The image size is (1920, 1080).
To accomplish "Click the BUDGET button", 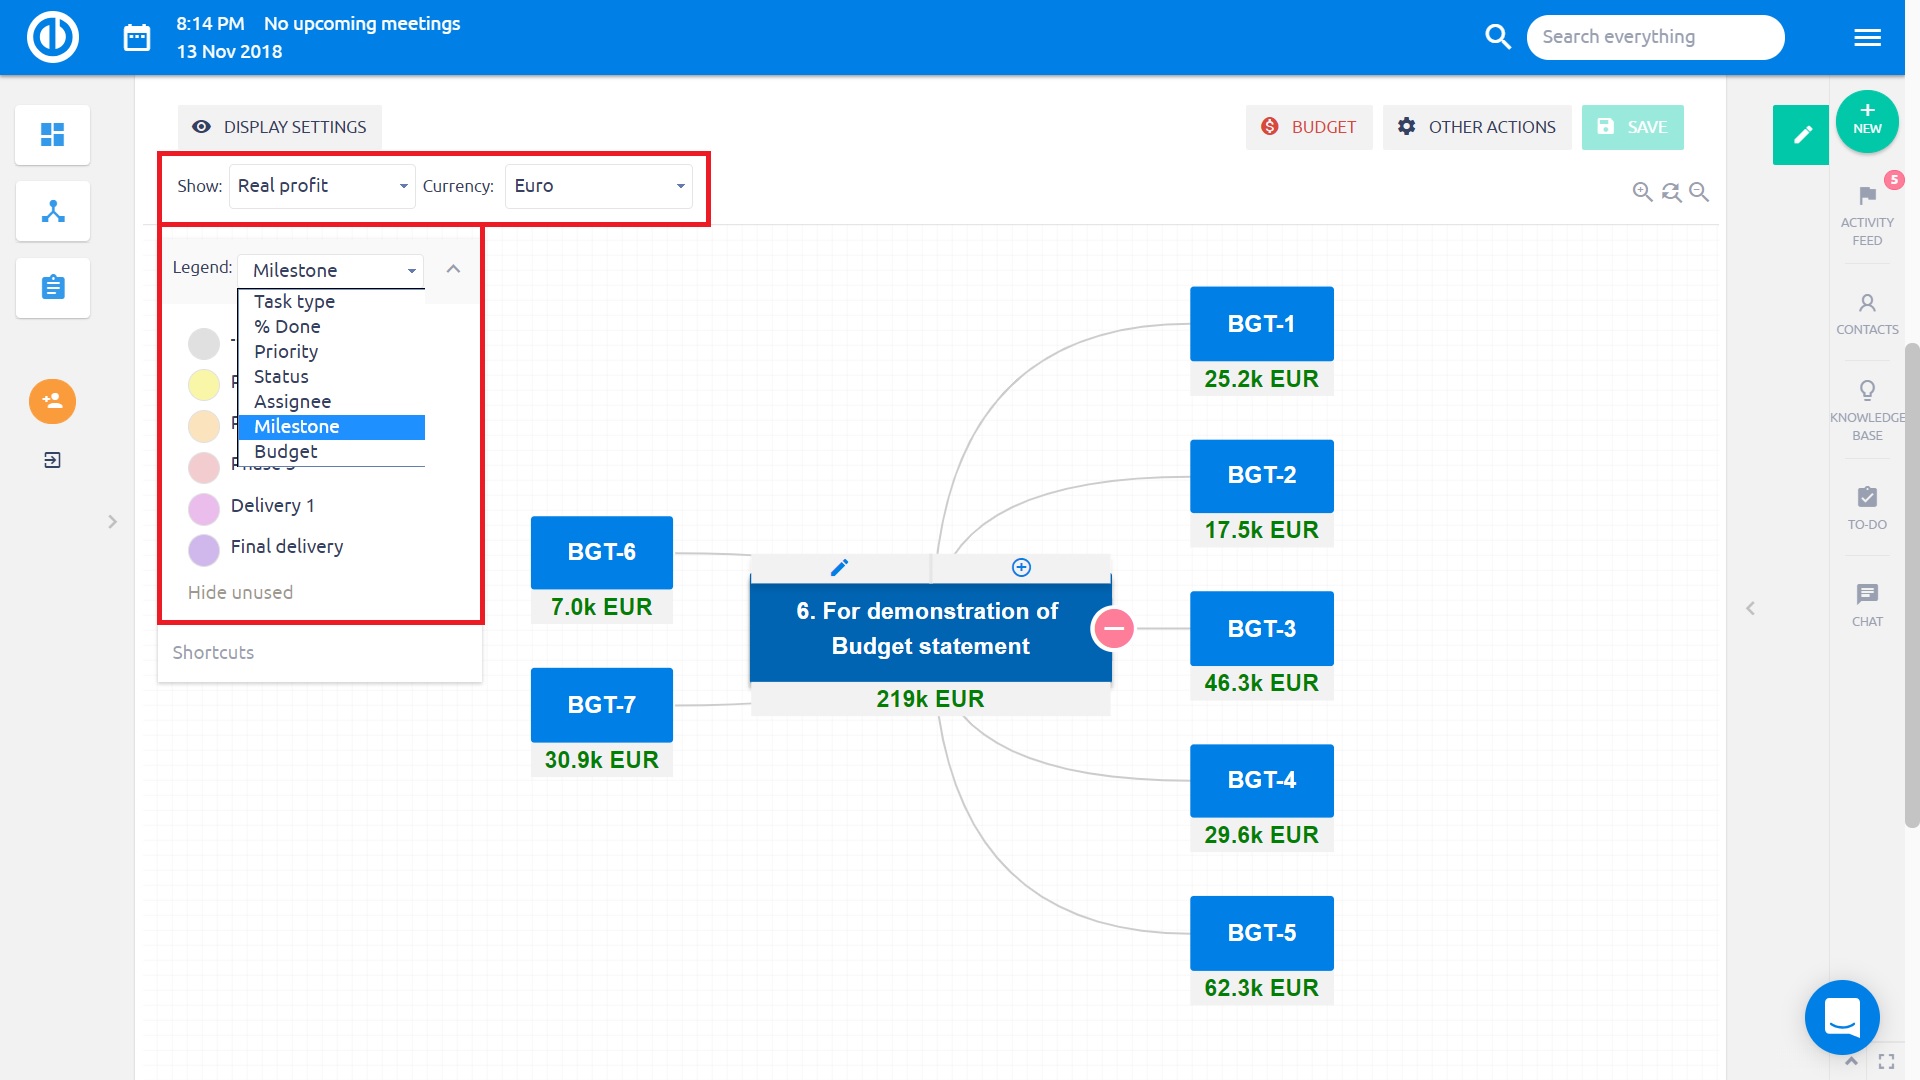I will point(1308,127).
